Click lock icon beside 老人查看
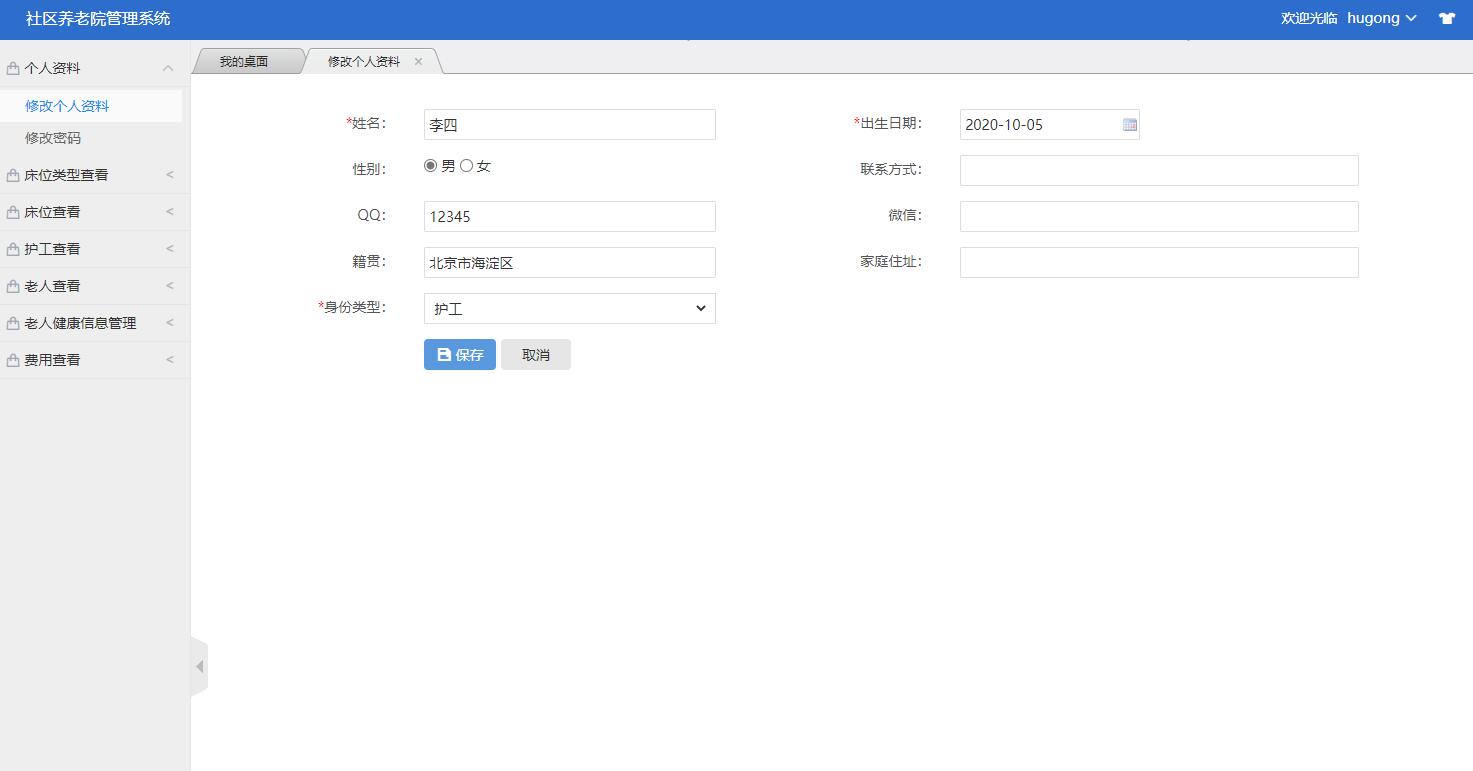1473x771 pixels. tap(13, 286)
